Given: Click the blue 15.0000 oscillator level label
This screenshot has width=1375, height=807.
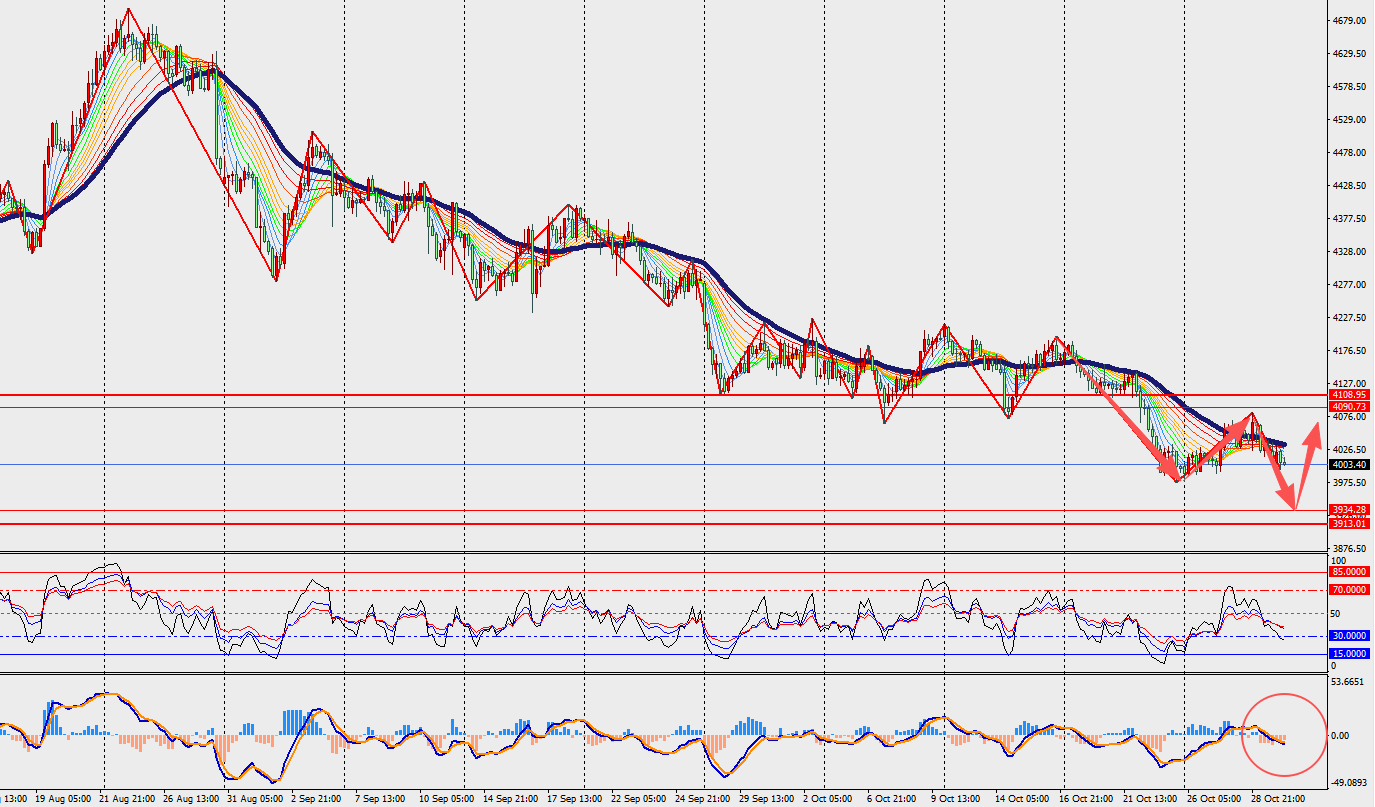Looking at the screenshot, I should 1350,654.
